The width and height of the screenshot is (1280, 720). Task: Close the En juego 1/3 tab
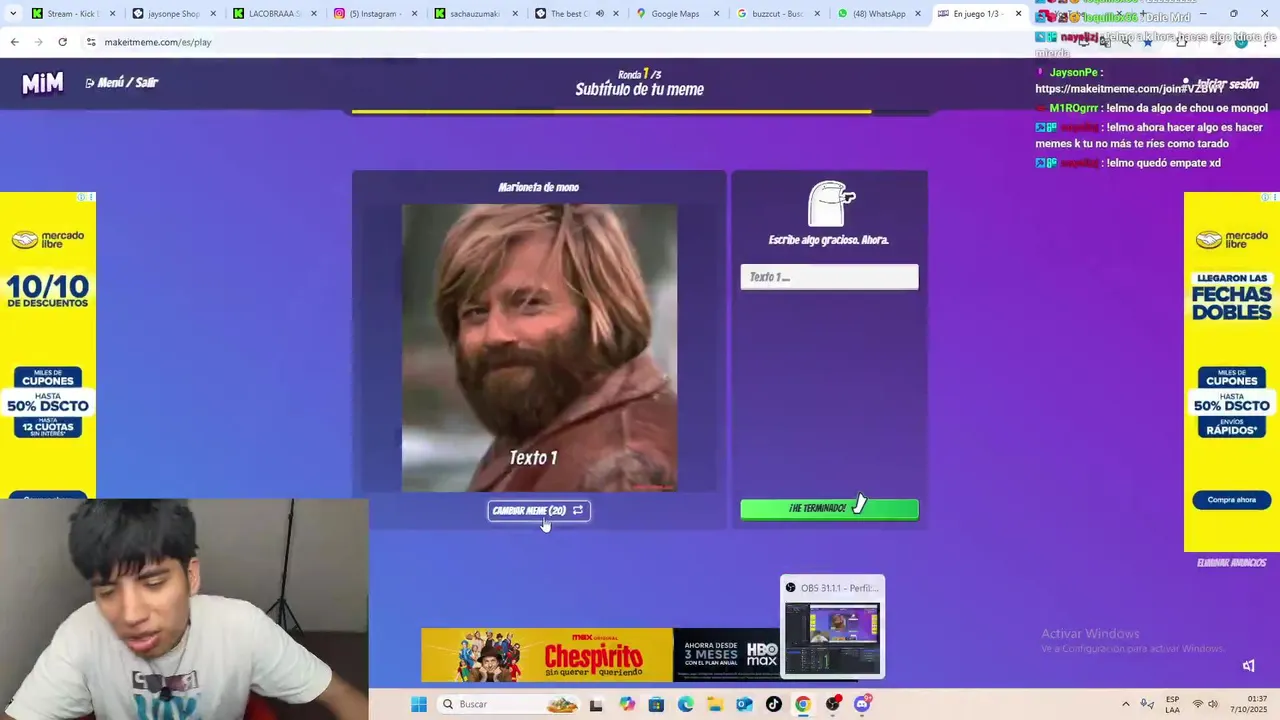pyautogui.click(x=1018, y=14)
